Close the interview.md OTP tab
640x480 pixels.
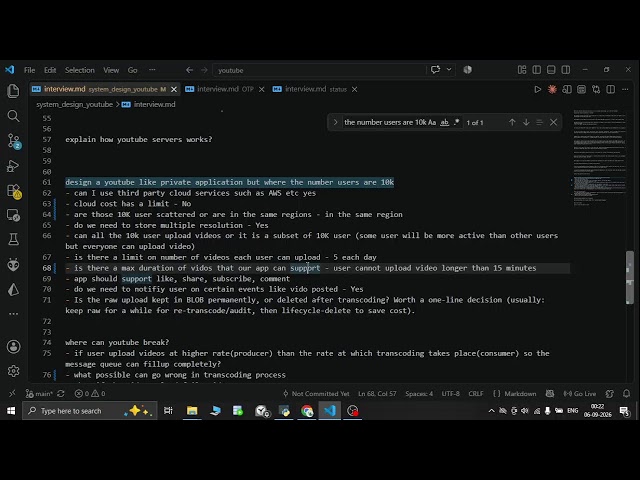(262, 89)
